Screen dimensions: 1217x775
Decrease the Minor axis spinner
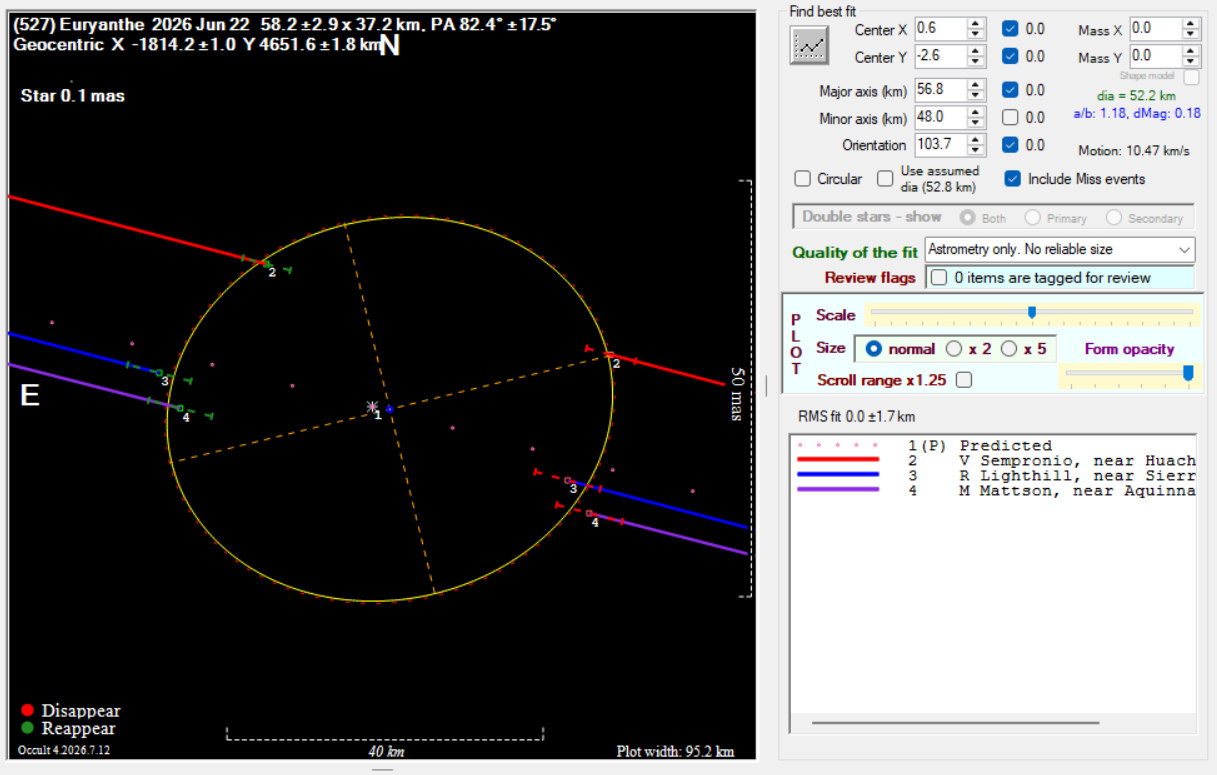[x=976, y=124]
